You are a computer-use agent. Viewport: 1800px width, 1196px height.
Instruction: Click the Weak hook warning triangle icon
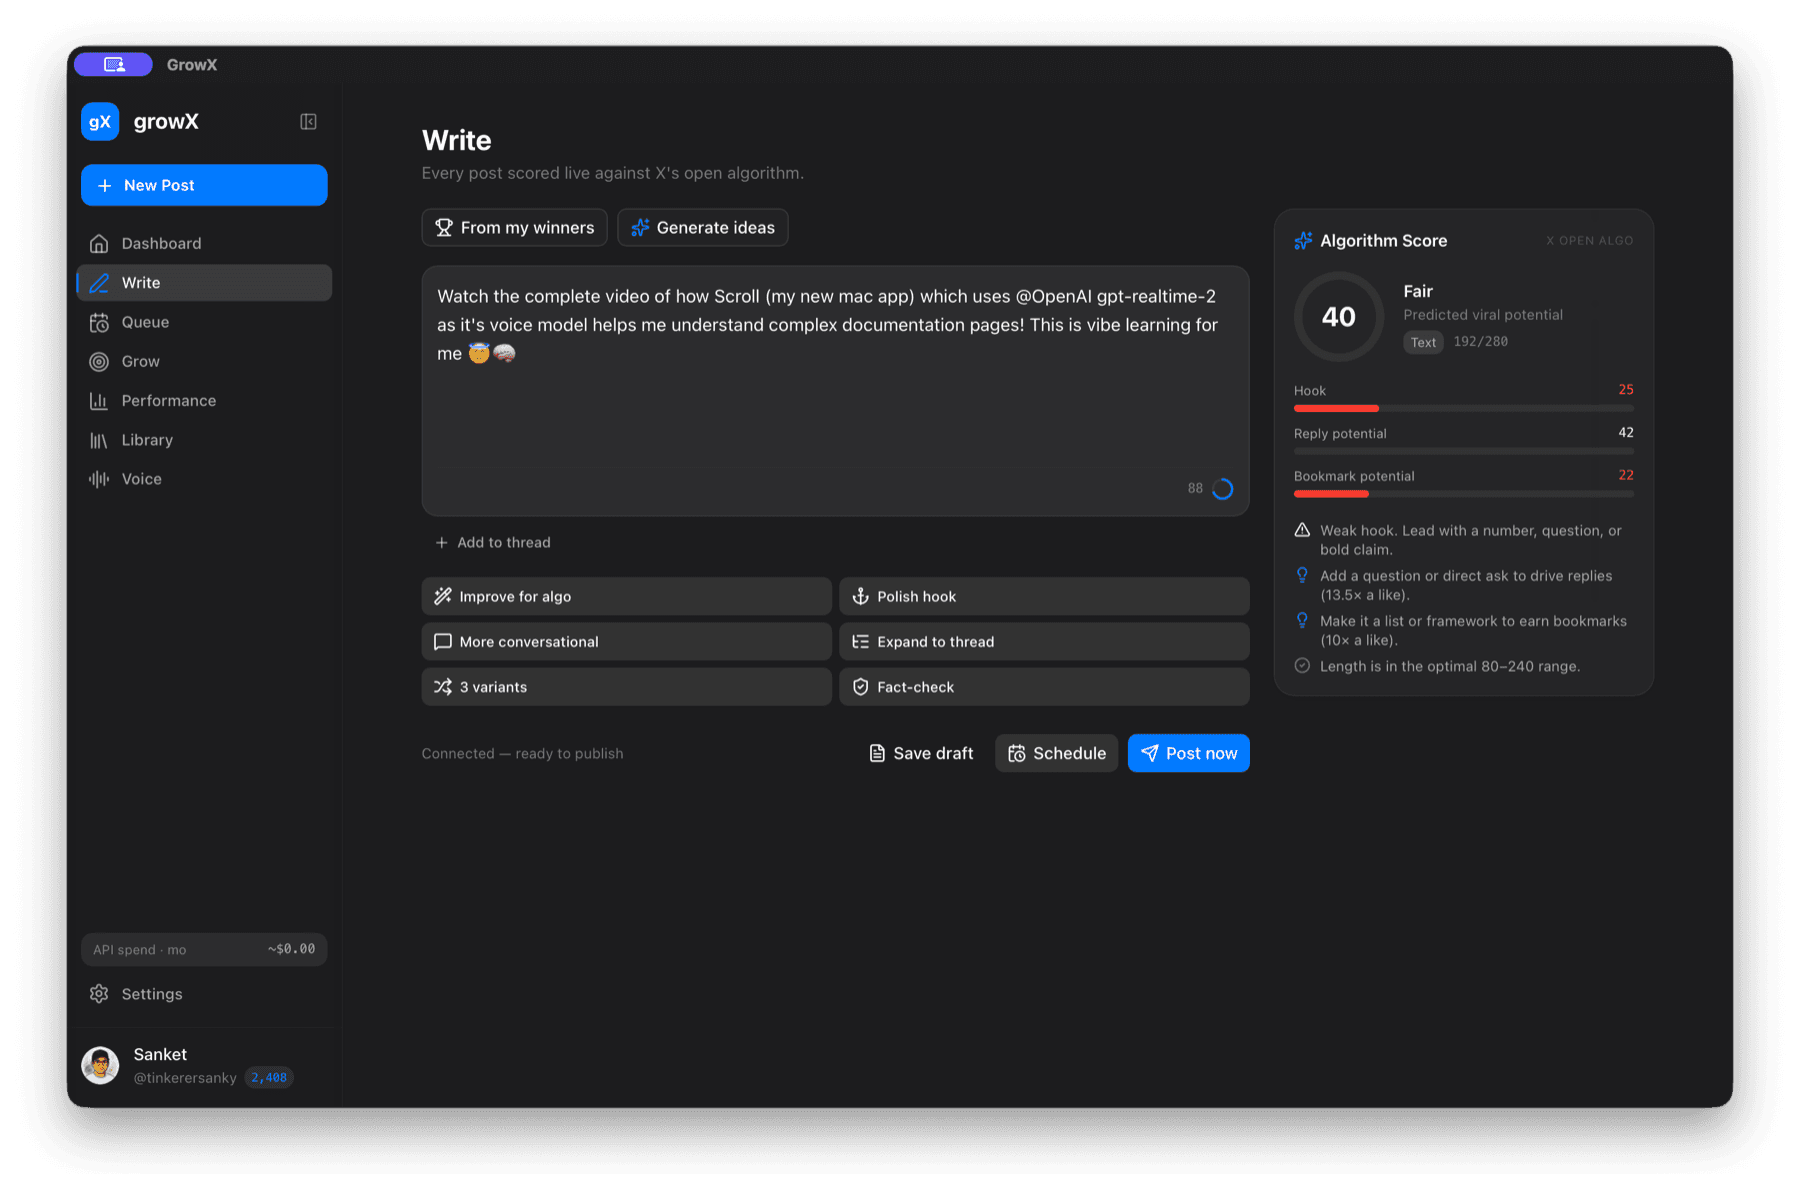pyautogui.click(x=1302, y=530)
